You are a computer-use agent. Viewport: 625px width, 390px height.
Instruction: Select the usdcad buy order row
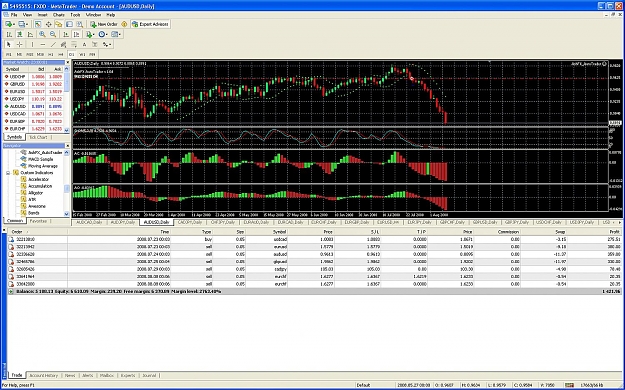tap(315, 239)
